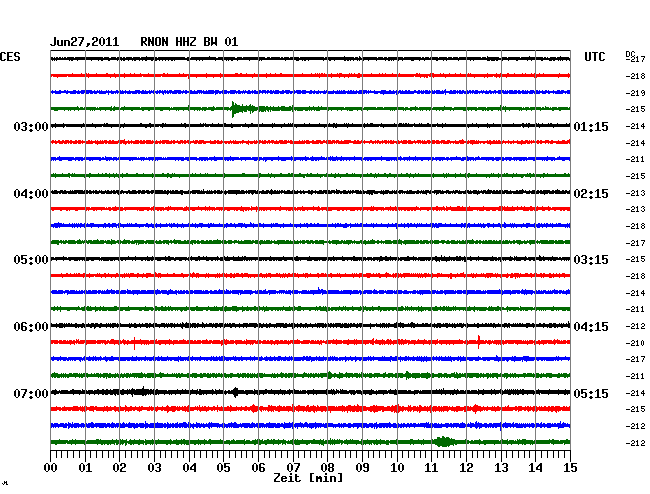
Task: Click the 01:15 UTC time label
Action: pyautogui.click(x=591, y=126)
